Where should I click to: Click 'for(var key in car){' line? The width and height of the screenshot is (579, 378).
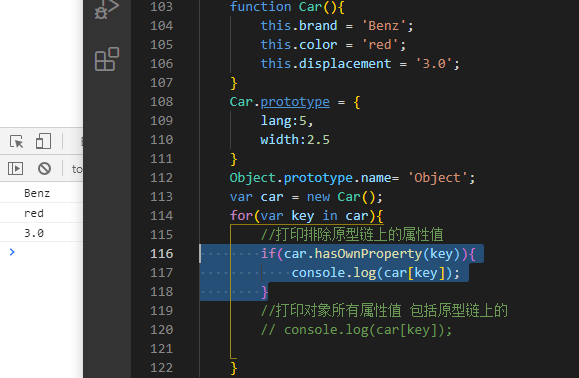tap(306, 216)
